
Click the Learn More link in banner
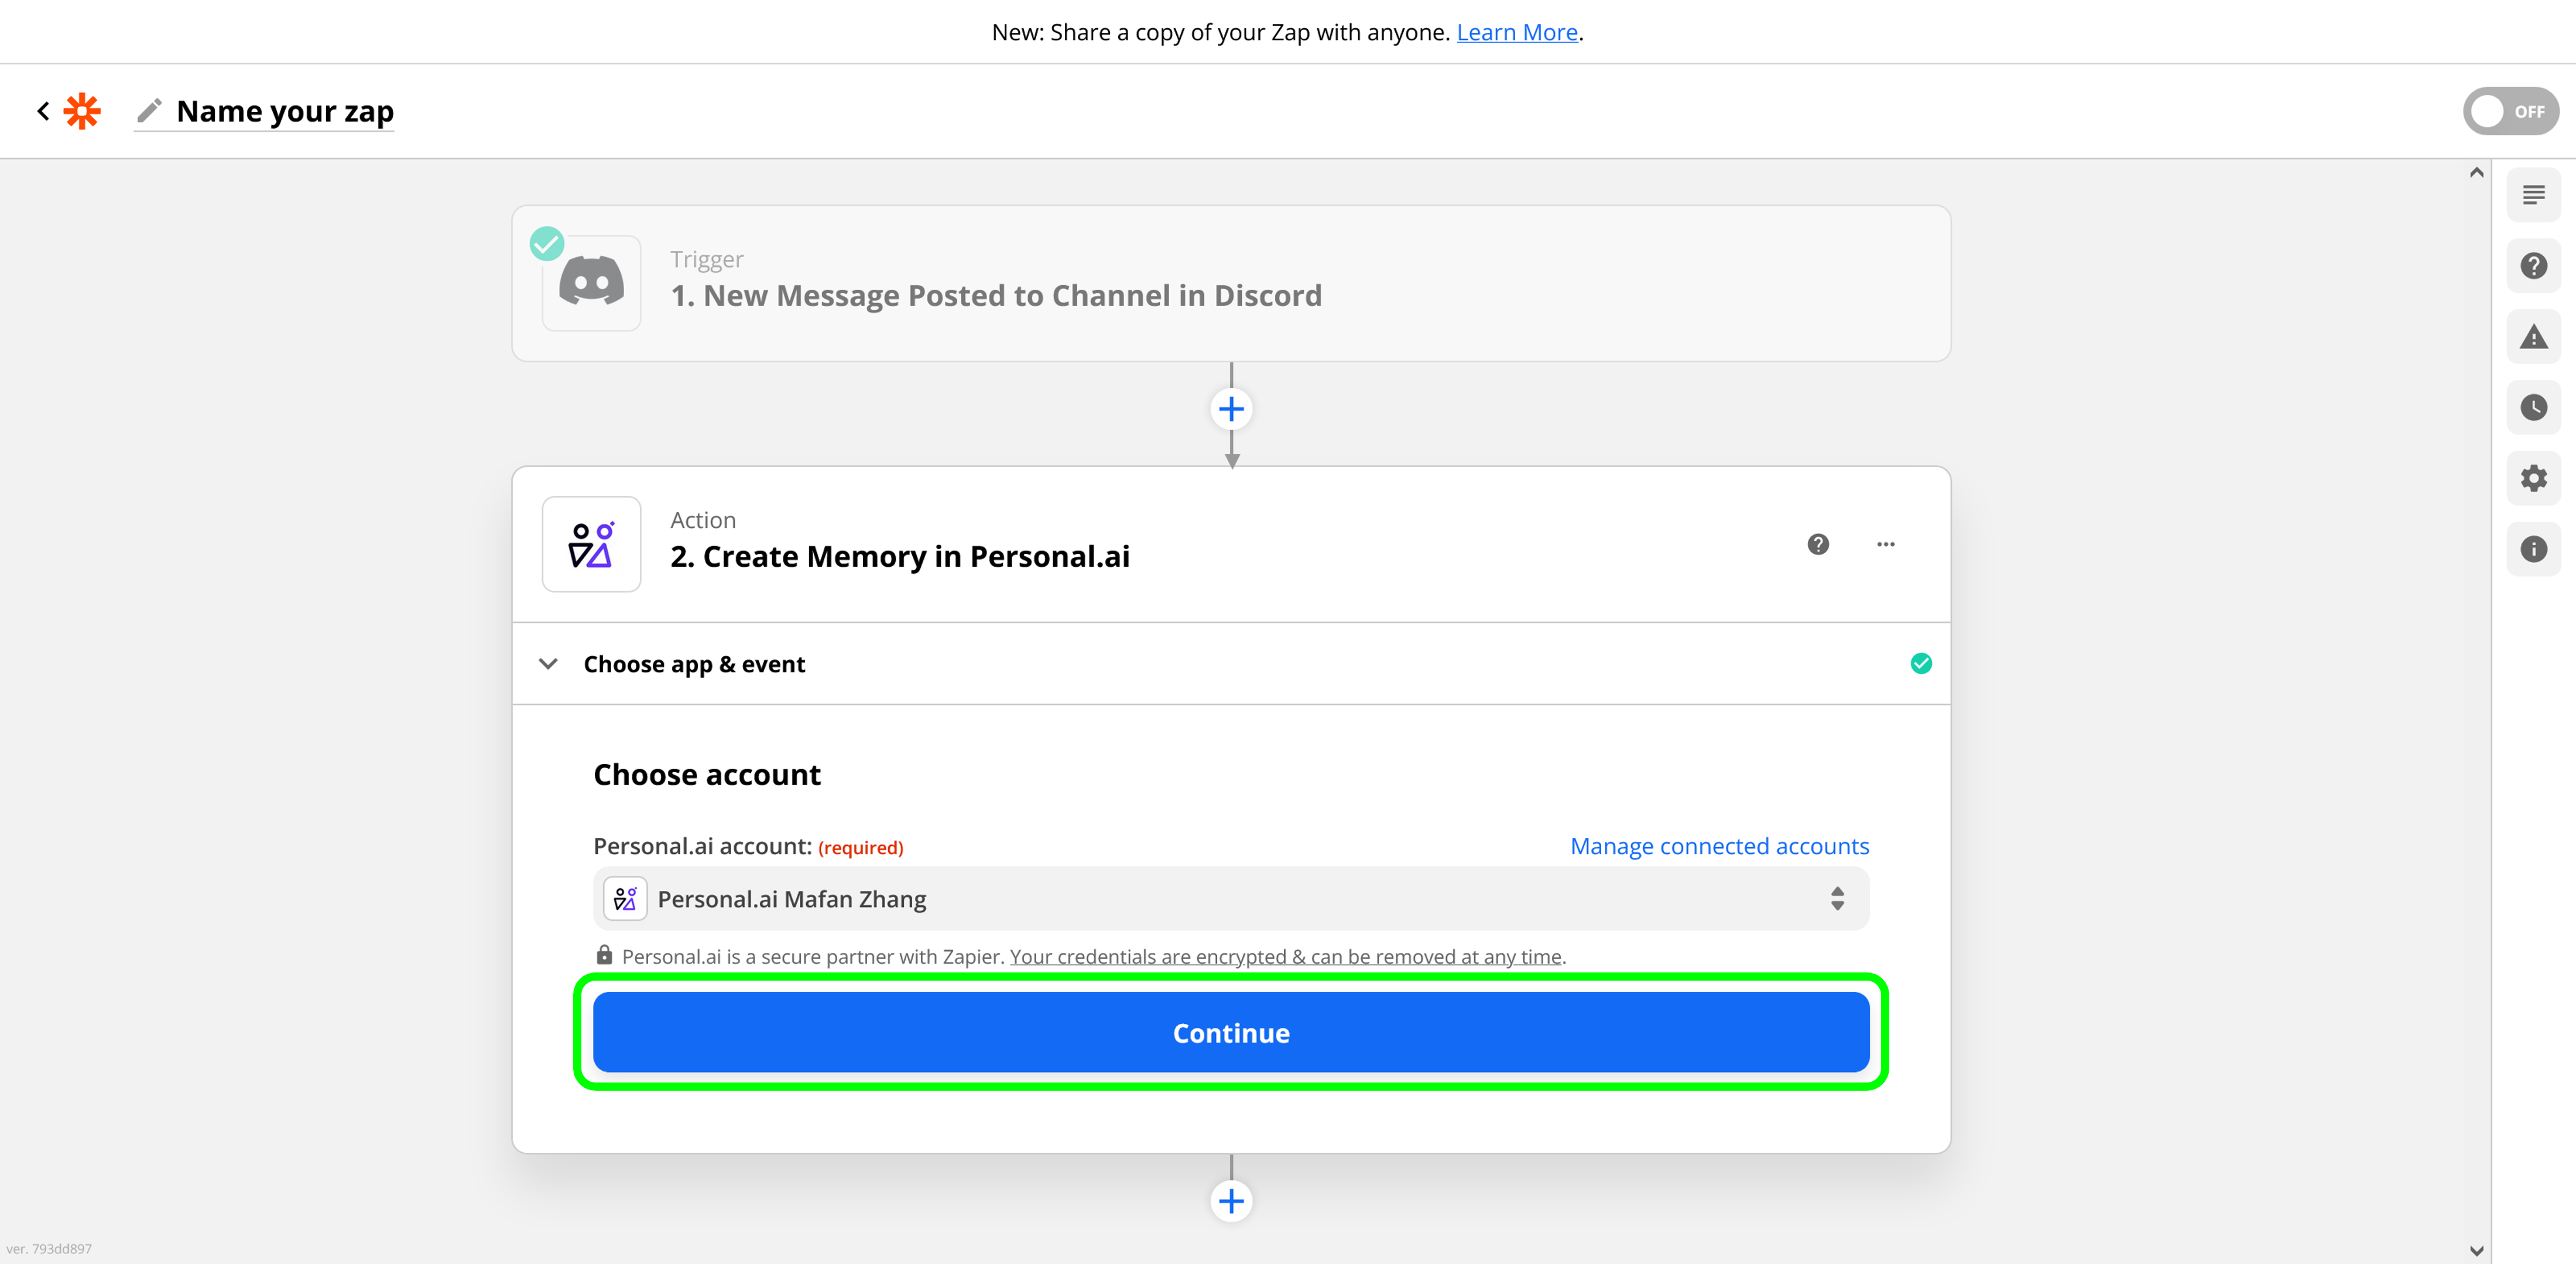click(1516, 32)
